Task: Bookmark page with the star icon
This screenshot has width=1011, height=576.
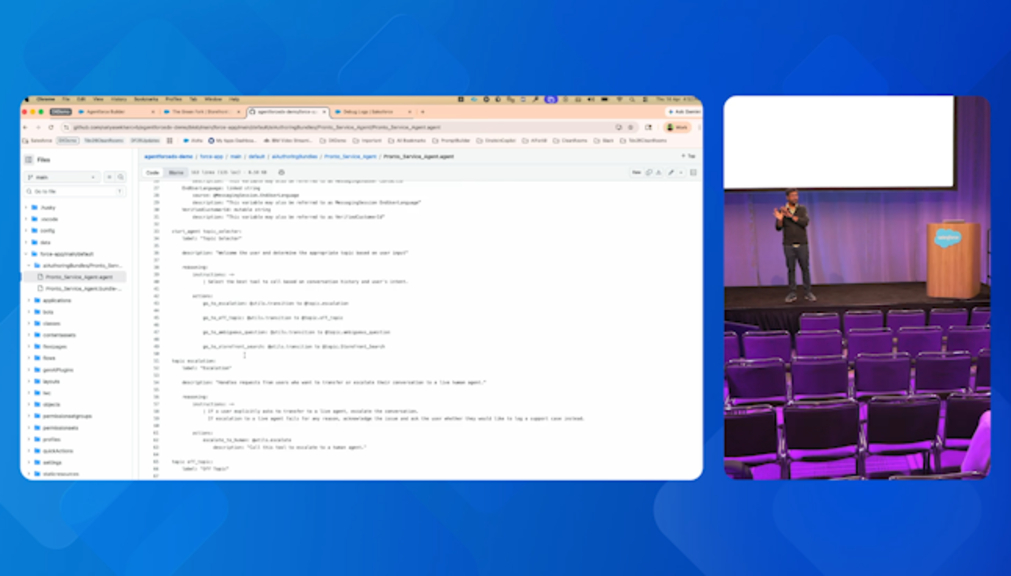Action: pyautogui.click(x=631, y=127)
